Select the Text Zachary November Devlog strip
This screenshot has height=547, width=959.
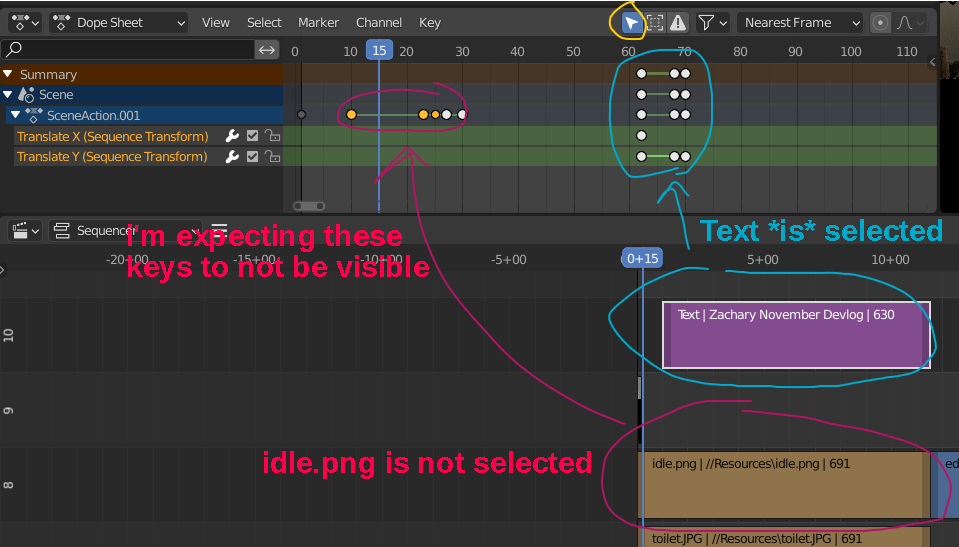pyautogui.click(x=796, y=335)
